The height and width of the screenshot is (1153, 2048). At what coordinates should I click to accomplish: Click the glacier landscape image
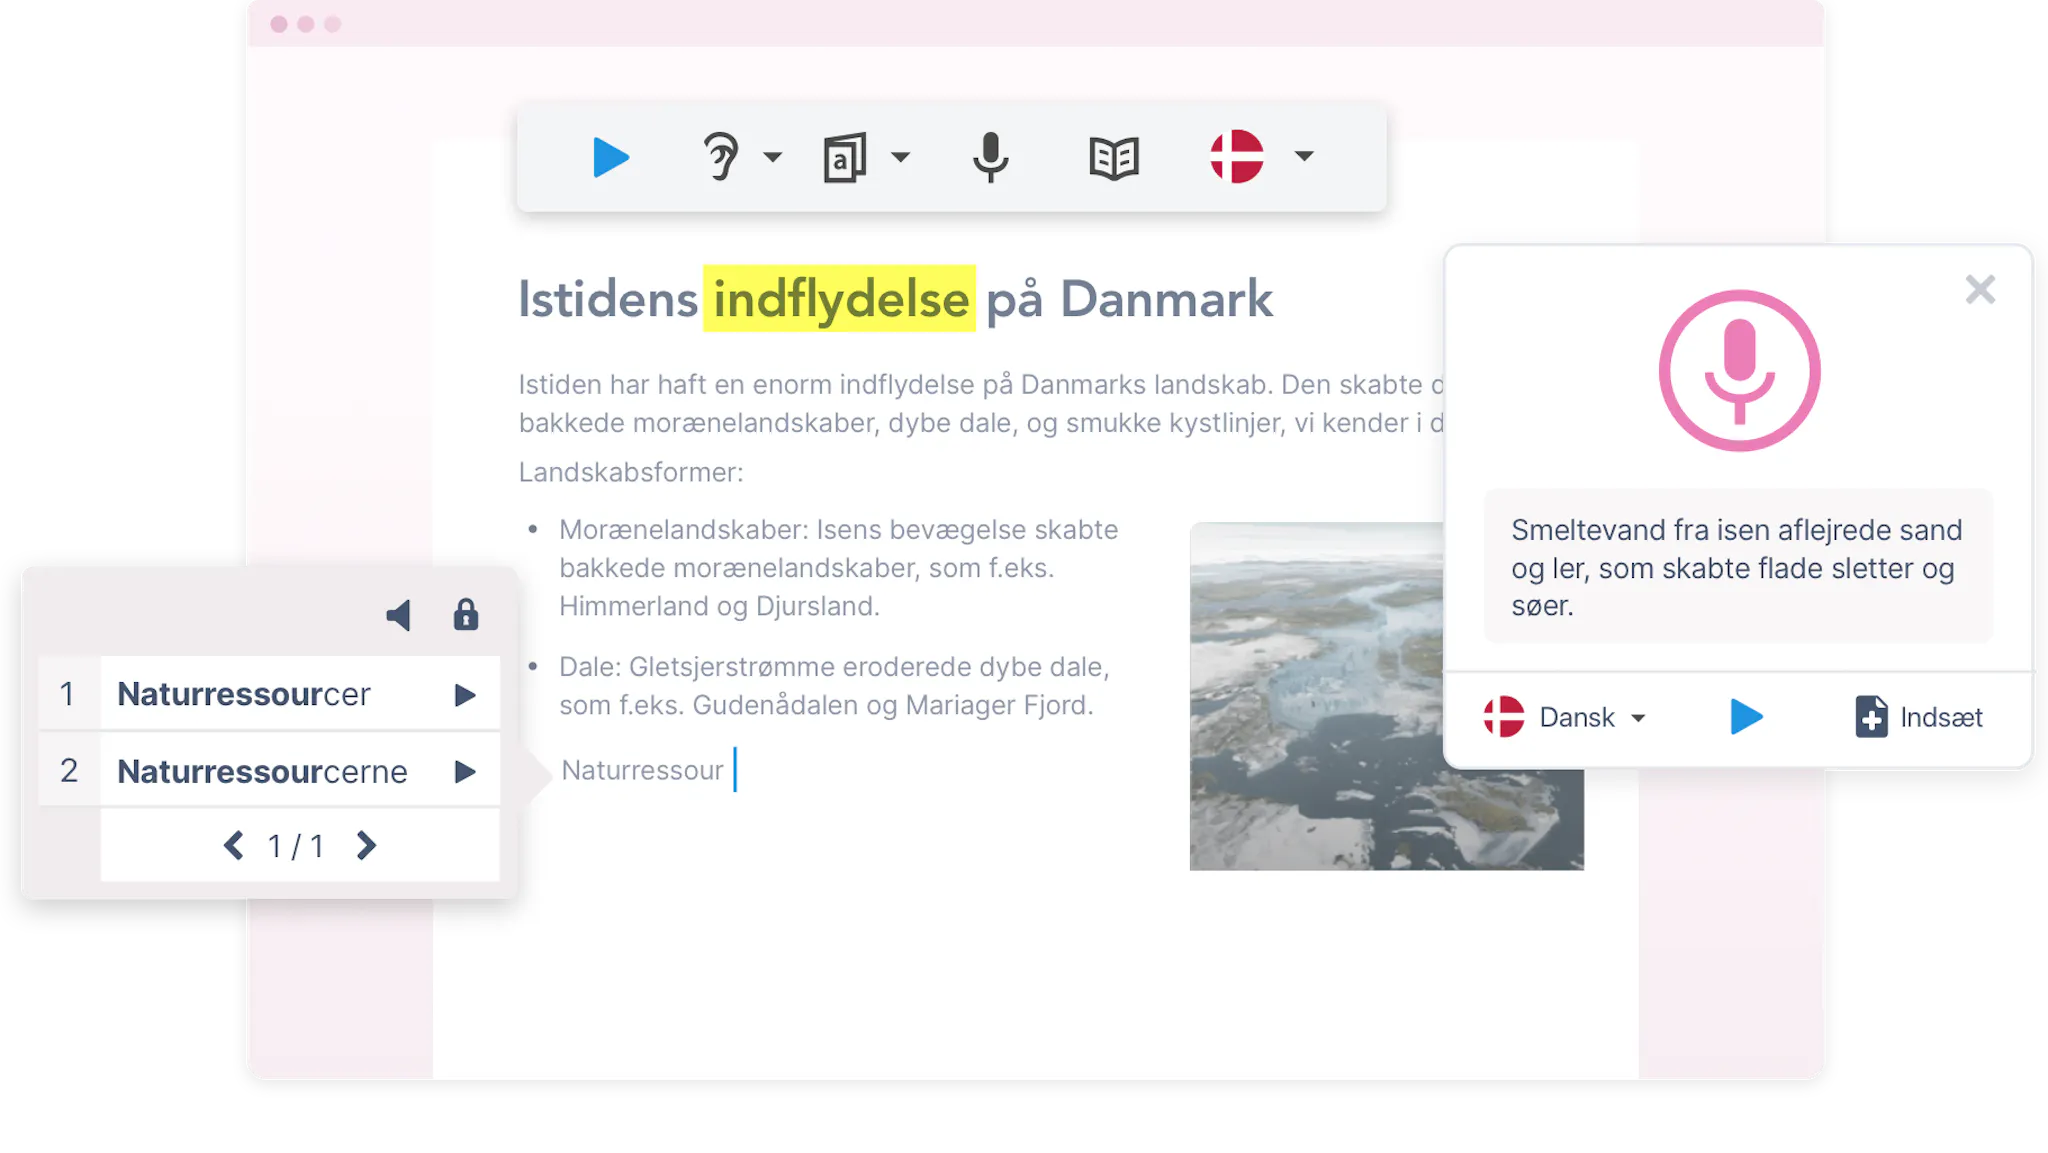(1386, 696)
